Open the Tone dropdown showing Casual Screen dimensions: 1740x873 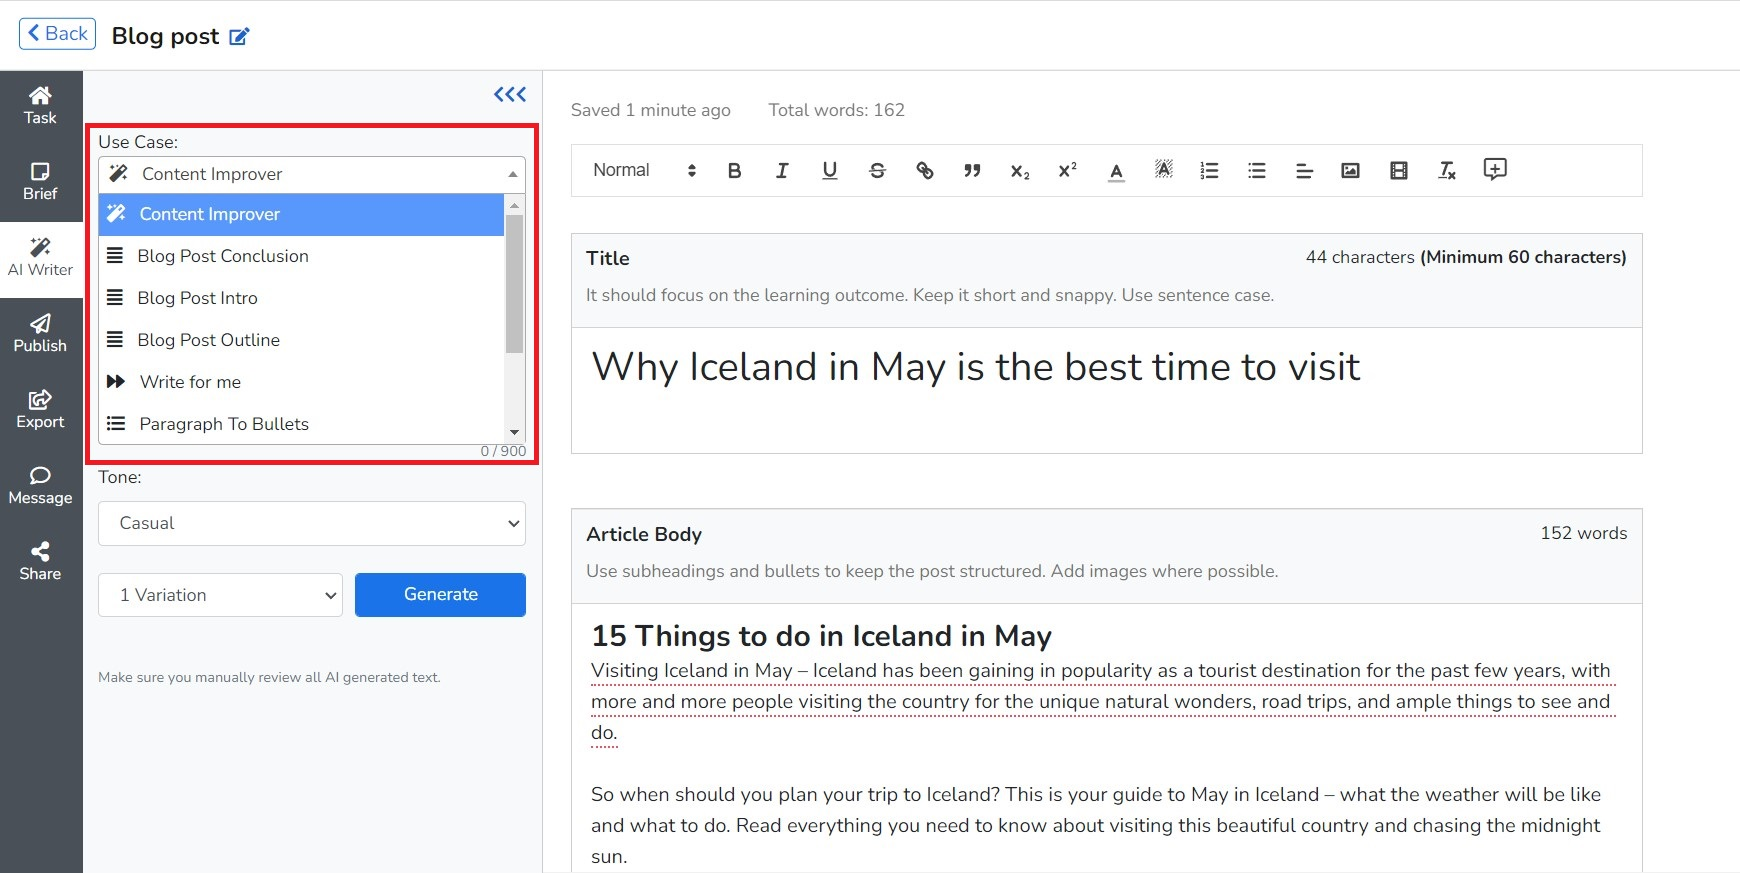click(x=311, y=523)
